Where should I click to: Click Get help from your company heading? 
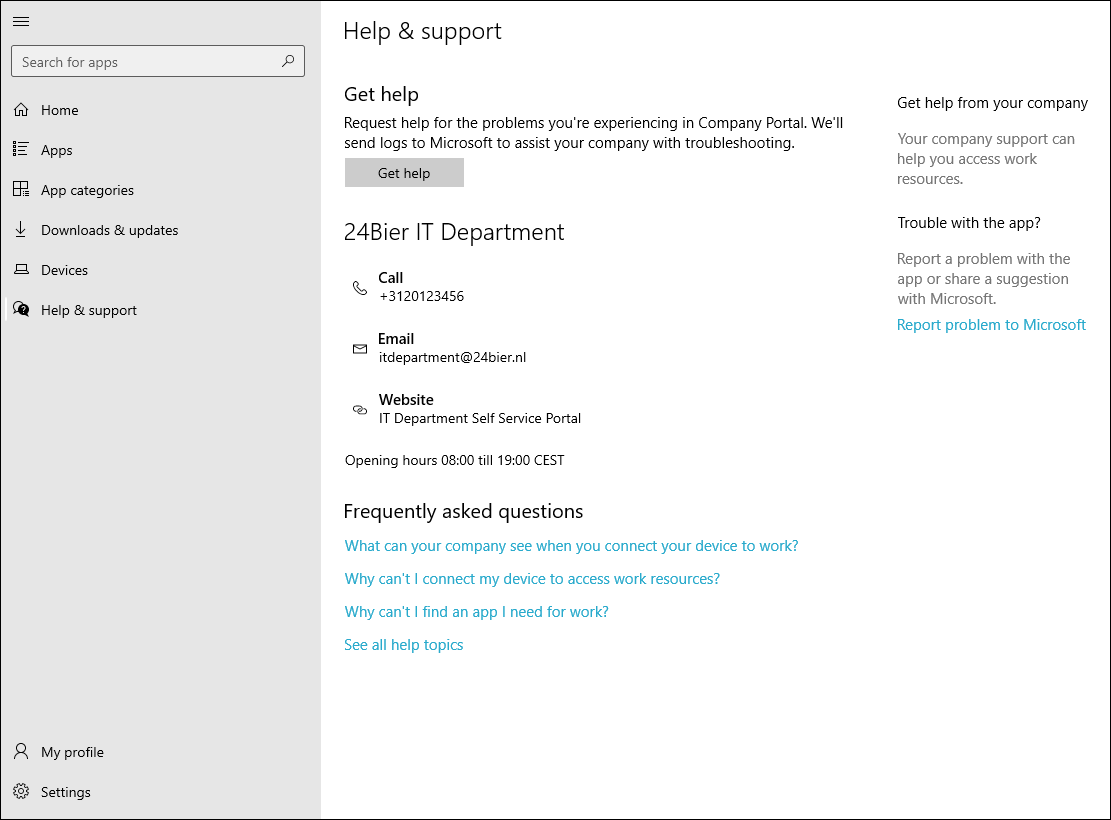992,103
